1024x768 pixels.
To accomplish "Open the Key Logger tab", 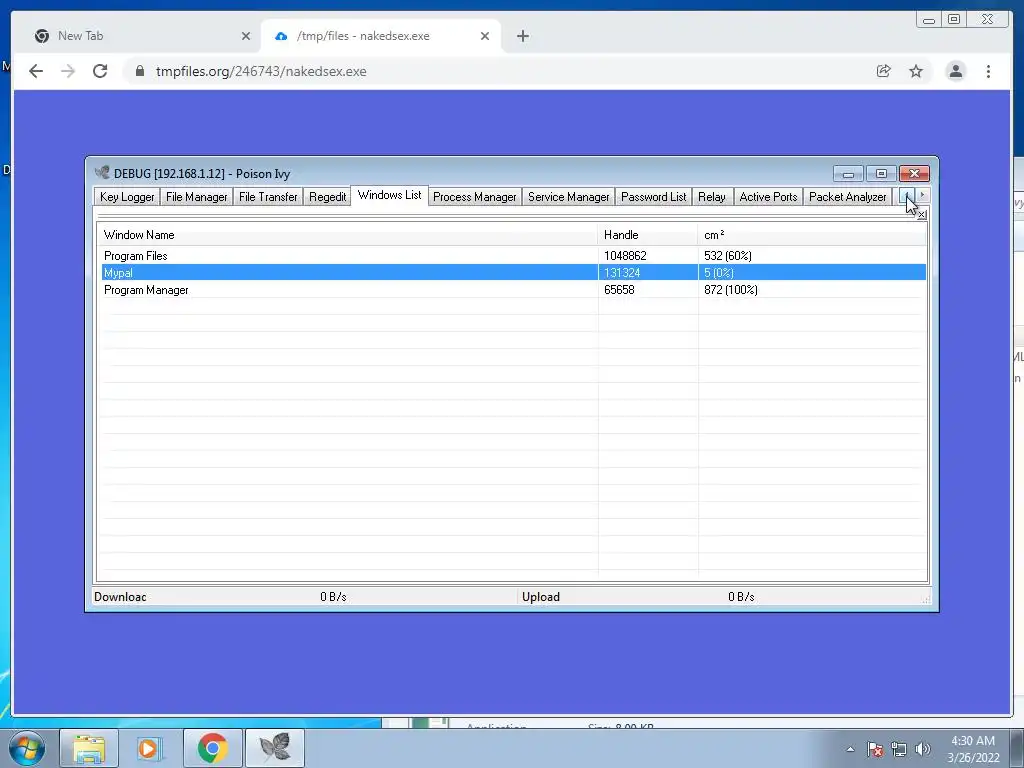I will point(127,197).
